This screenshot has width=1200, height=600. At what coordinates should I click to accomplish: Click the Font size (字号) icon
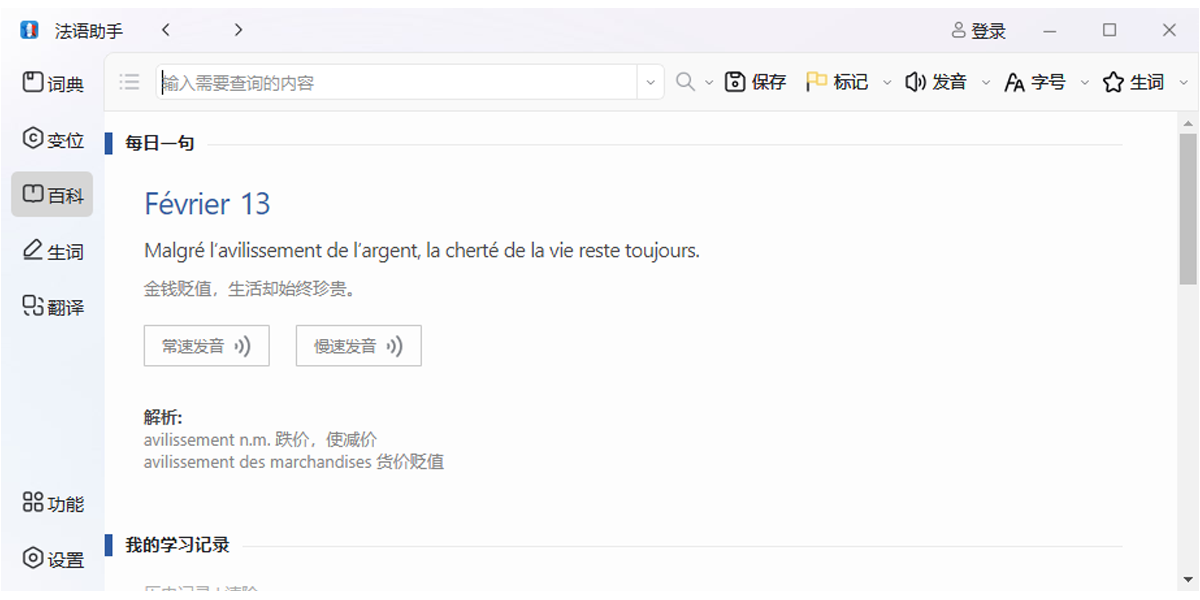[1014, 83]
